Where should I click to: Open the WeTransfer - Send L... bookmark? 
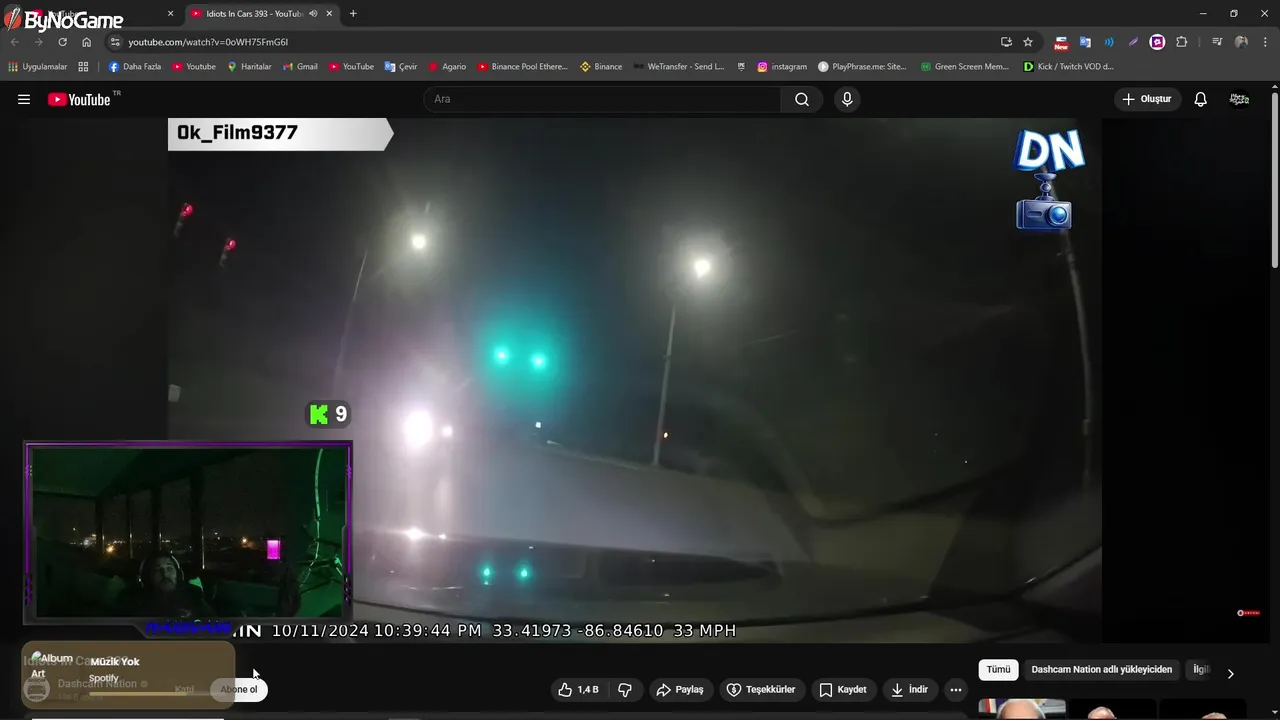678,67
